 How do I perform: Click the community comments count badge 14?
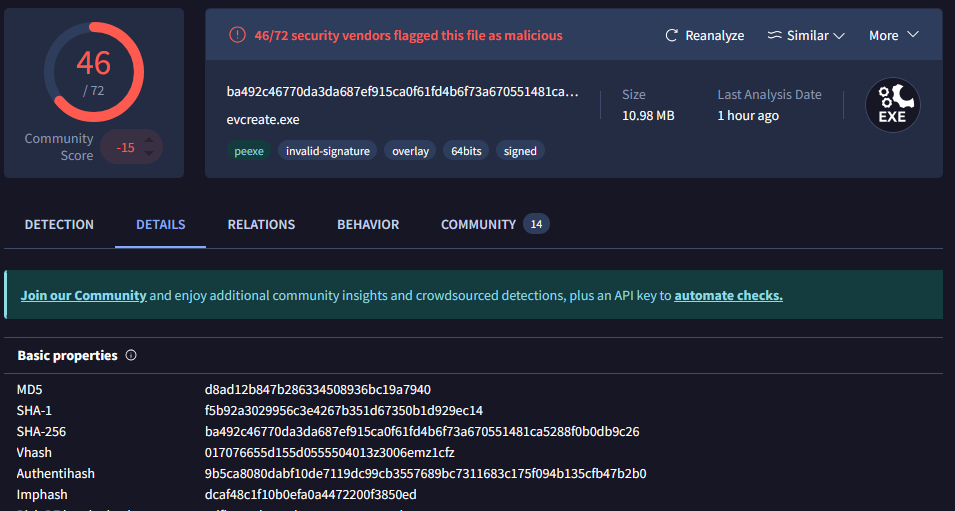click(x=536, y=224)
